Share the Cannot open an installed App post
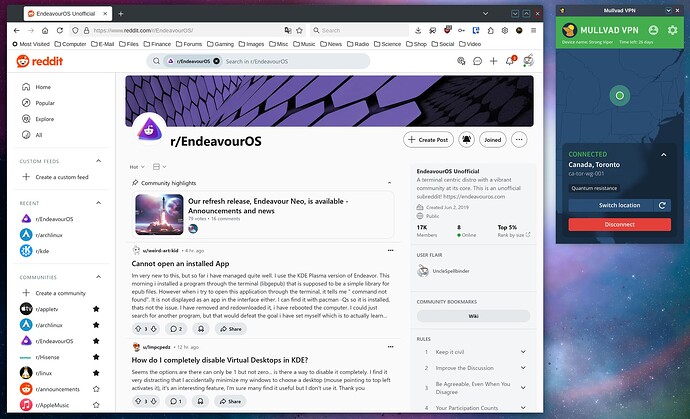 (x=231, y=329)
